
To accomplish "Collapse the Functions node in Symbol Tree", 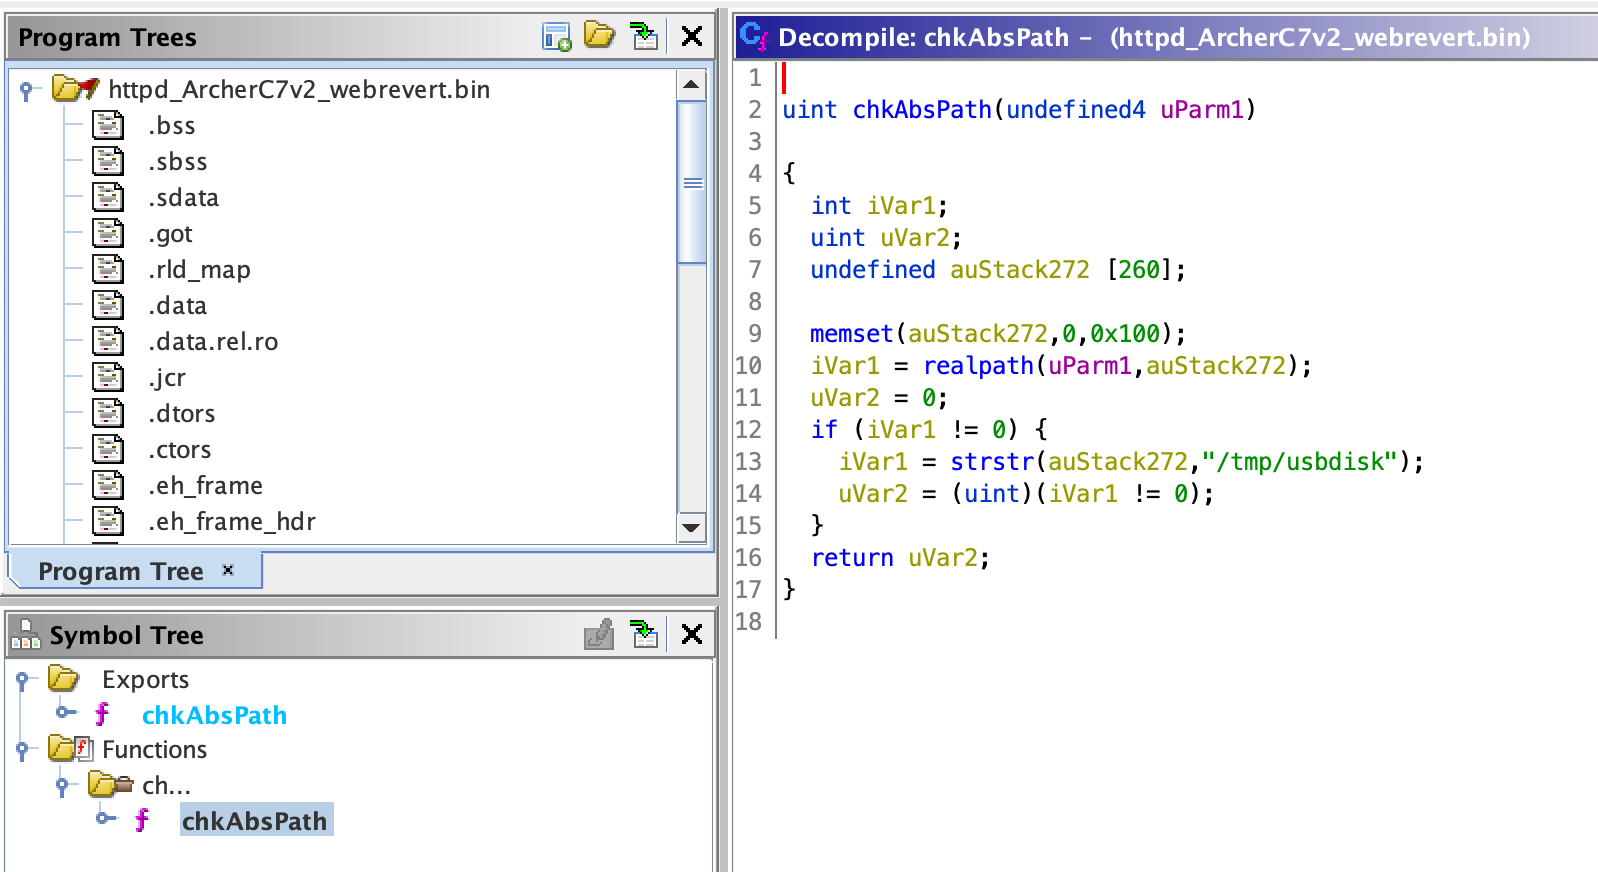I will [x=22, y=750].
